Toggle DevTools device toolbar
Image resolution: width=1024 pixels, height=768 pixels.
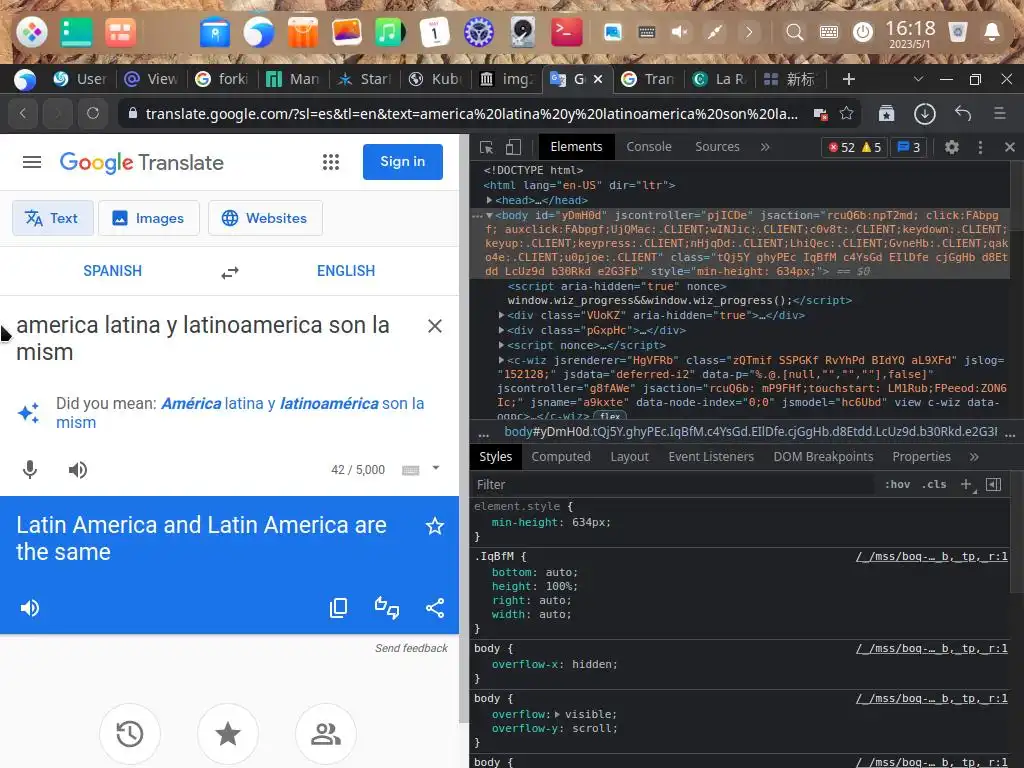coord(513,147)
